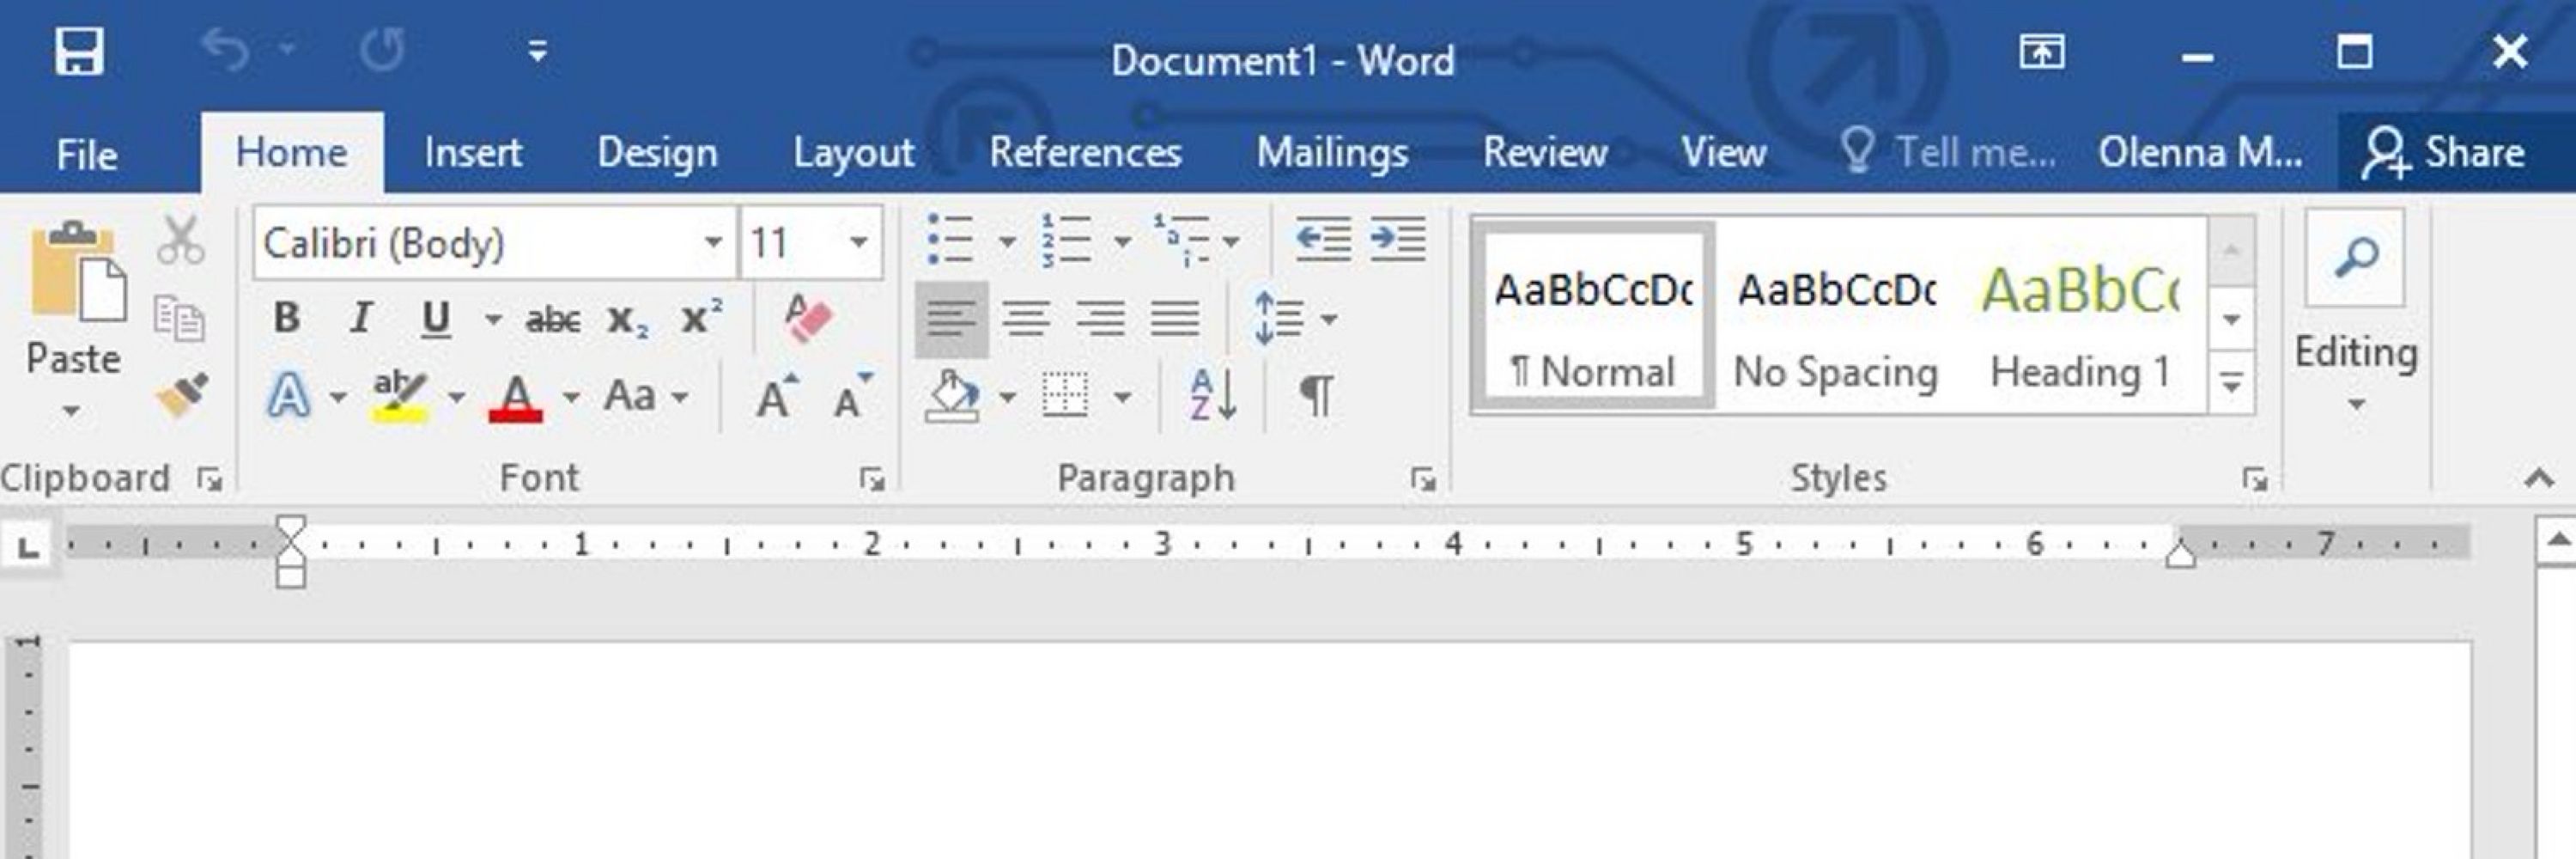Open font color dropdown arrow
Viewport: 2576px width, 859px height.
pyautogui.click(x=571, y=398)
